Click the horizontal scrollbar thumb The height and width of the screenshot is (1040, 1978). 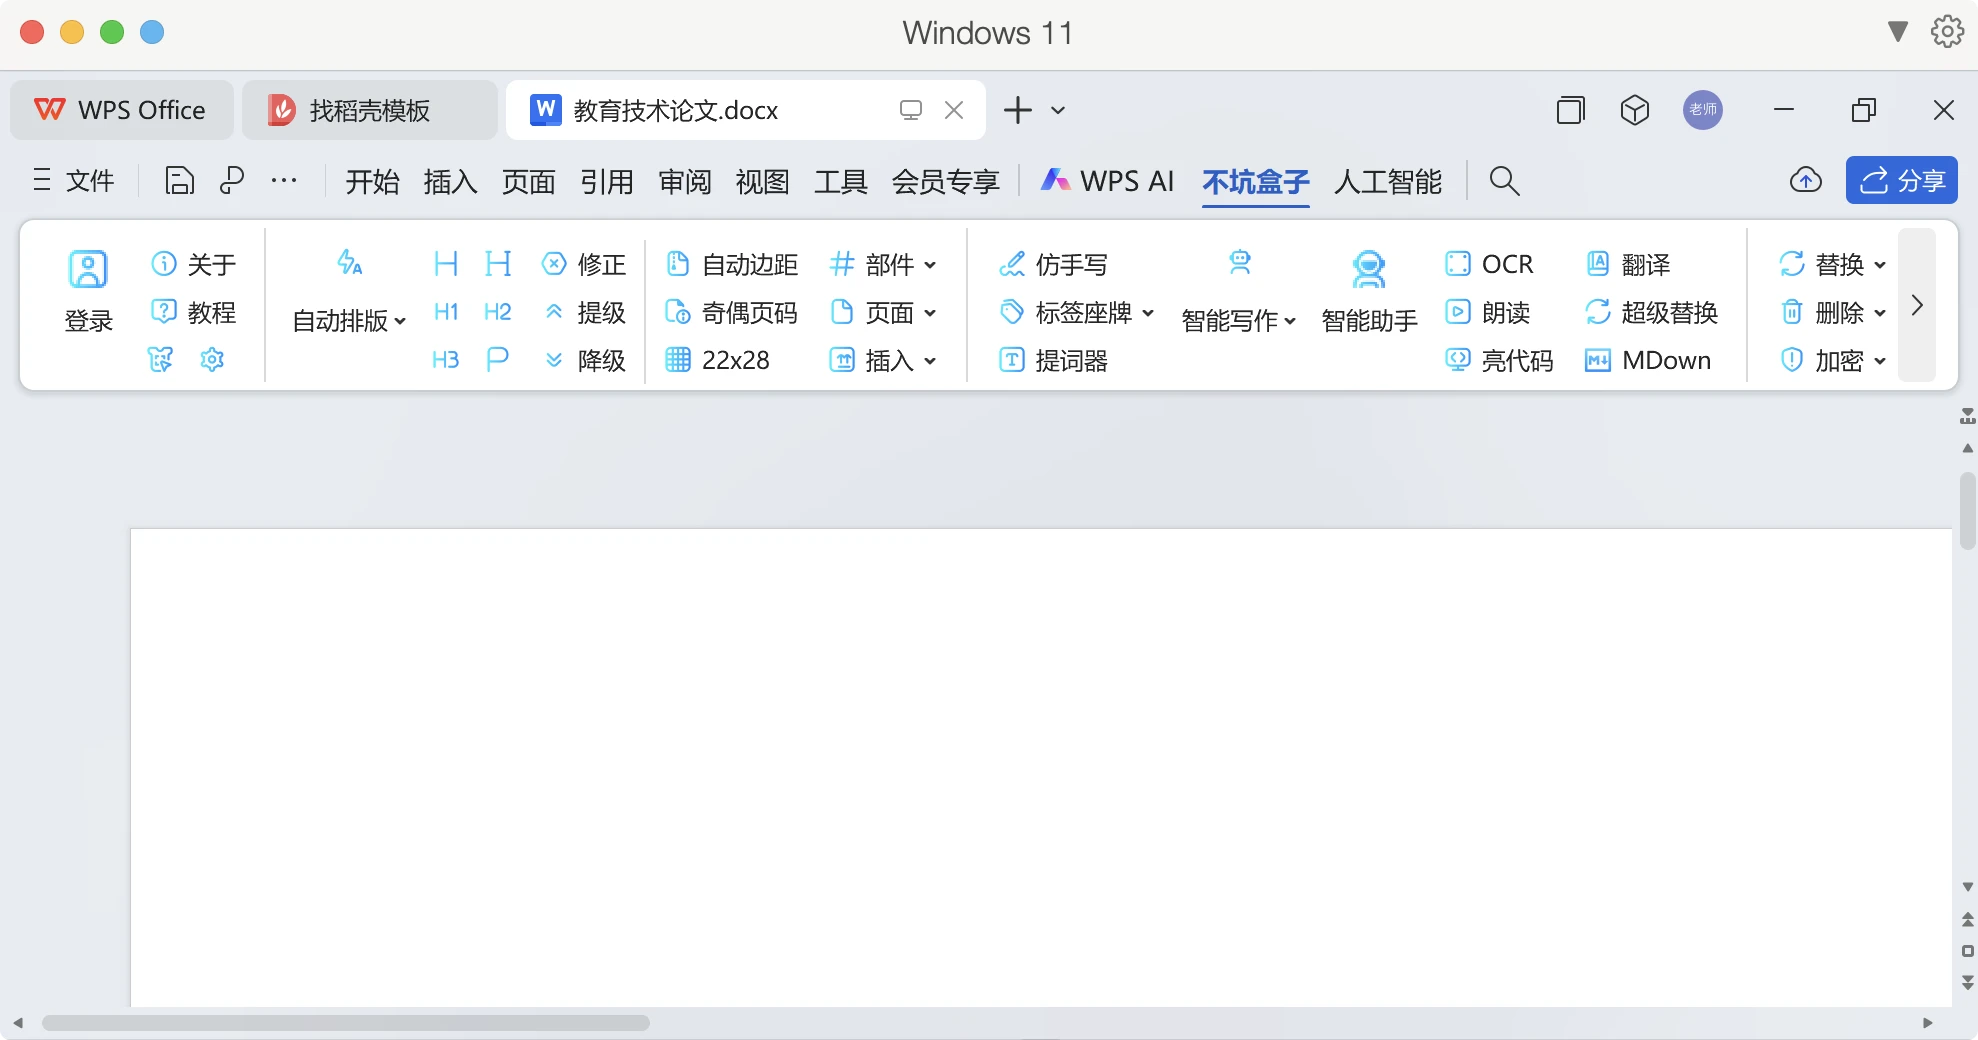pyautogui.click(x=345, y=1023)
